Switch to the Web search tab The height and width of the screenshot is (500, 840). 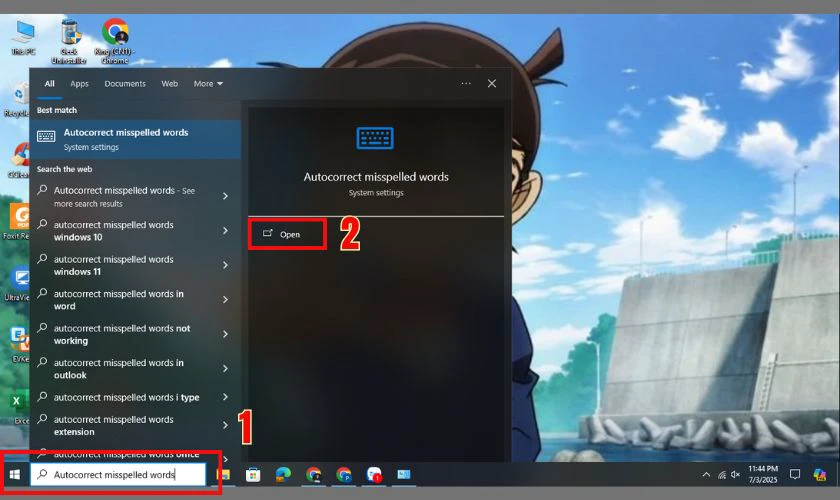[x=169, y=84]
